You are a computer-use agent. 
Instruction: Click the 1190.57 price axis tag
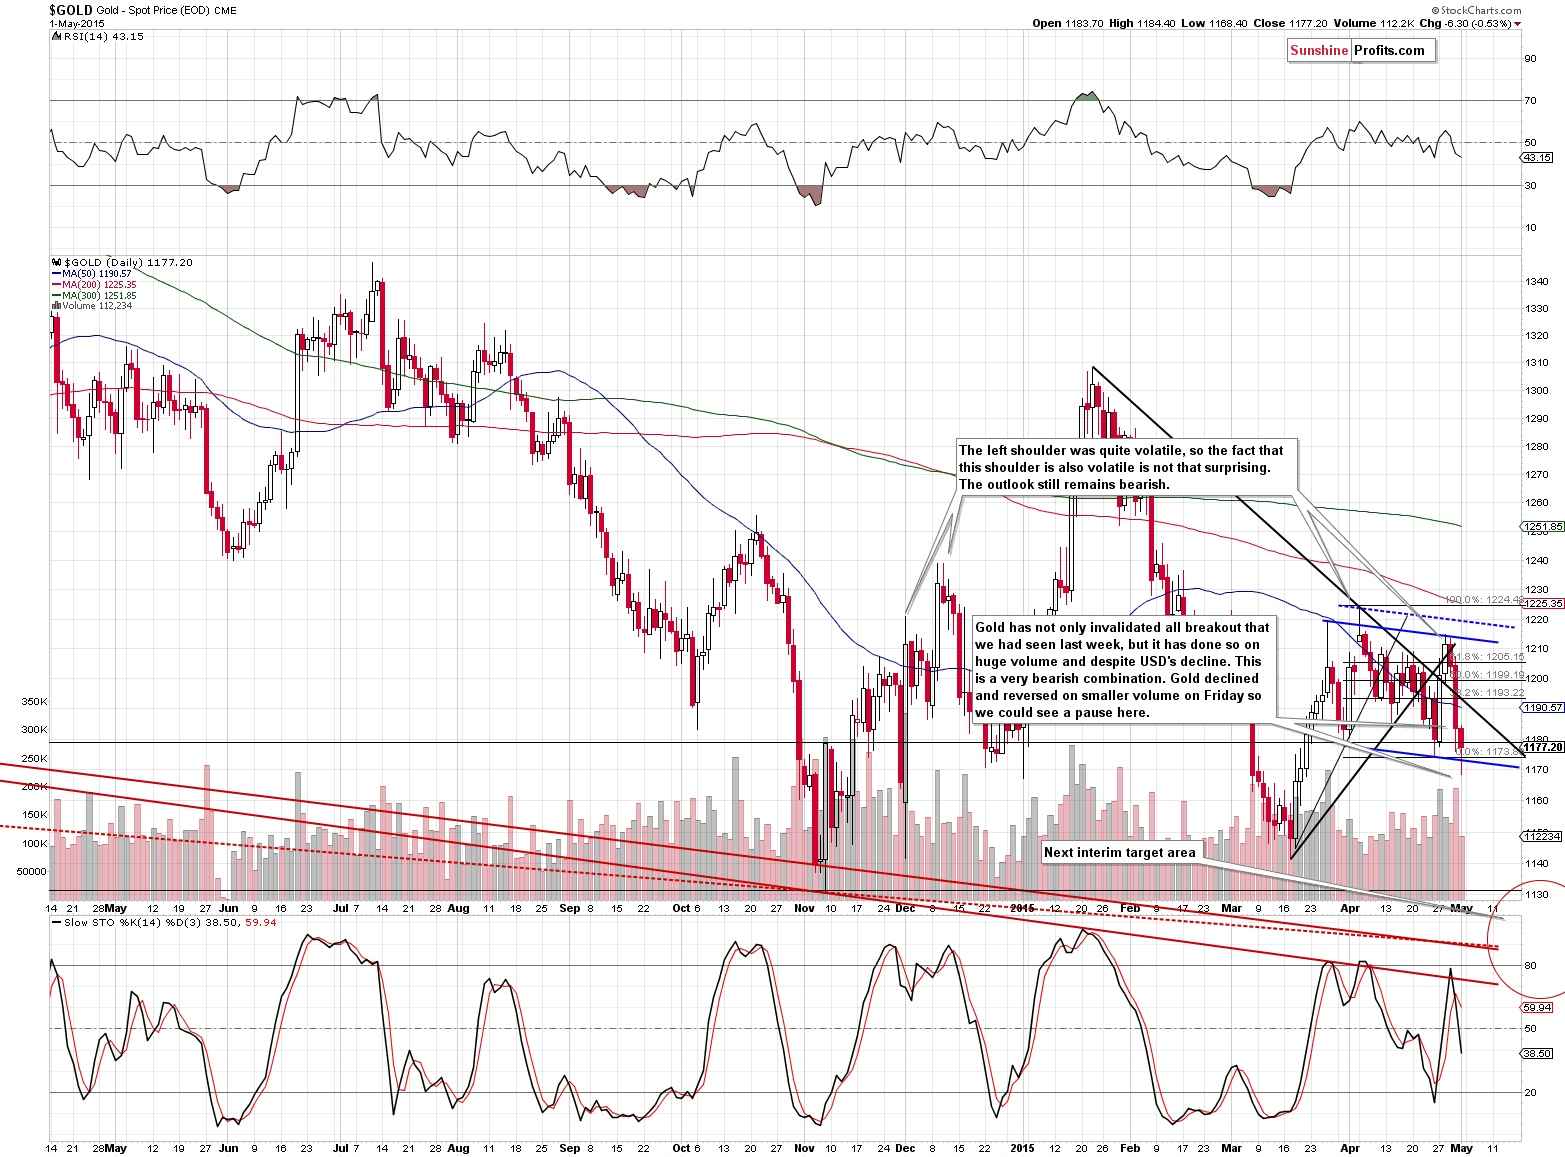point(1543,707)
